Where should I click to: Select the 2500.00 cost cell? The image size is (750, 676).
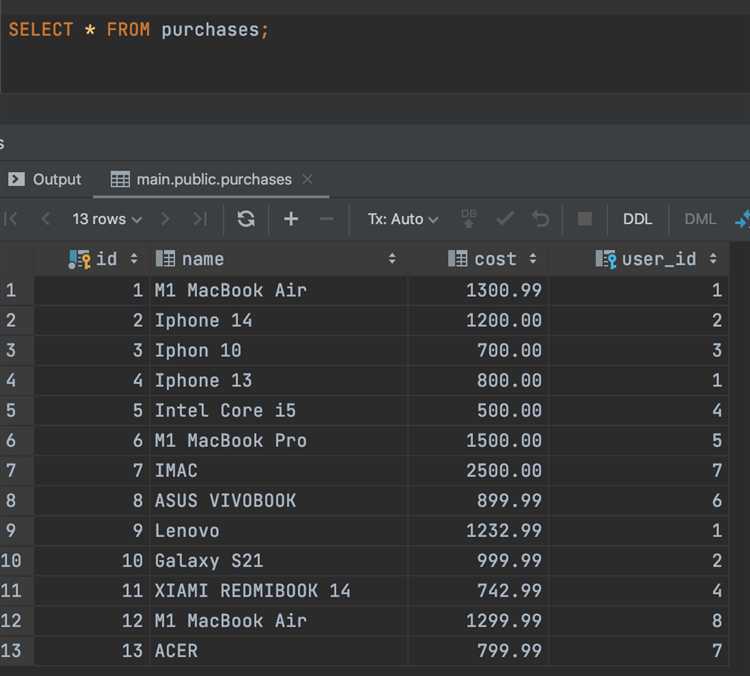[x=477, y=471]
